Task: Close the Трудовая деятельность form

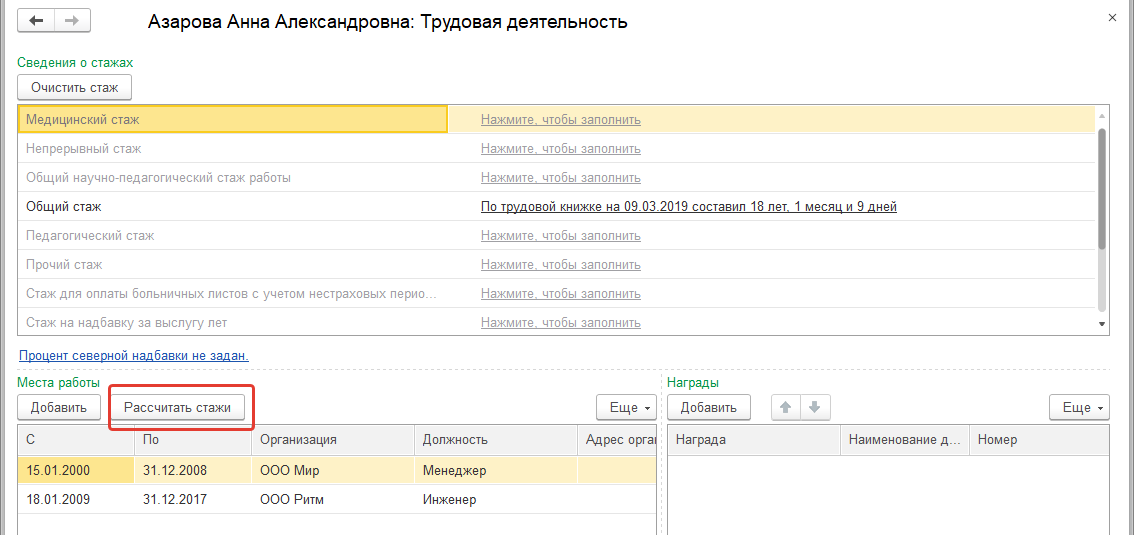Action: coord(1113,18)
